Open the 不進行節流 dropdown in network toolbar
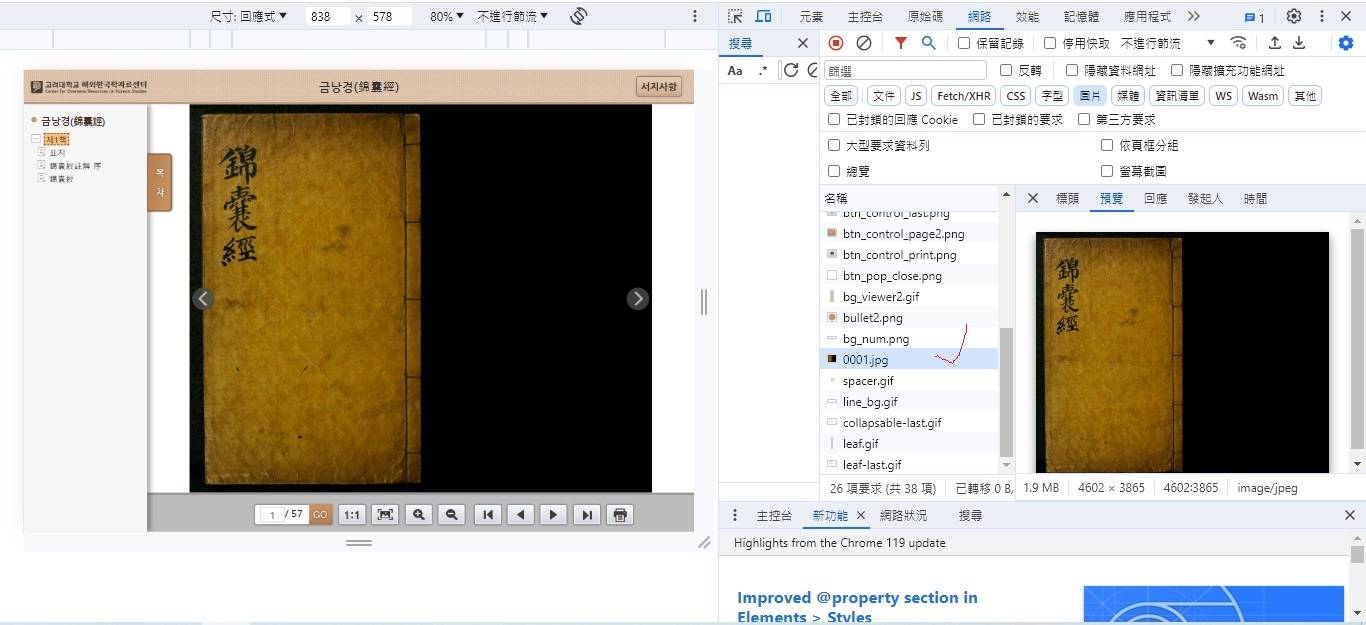The height and width of the screenshot is (625, 1366). coord(1167,43)
